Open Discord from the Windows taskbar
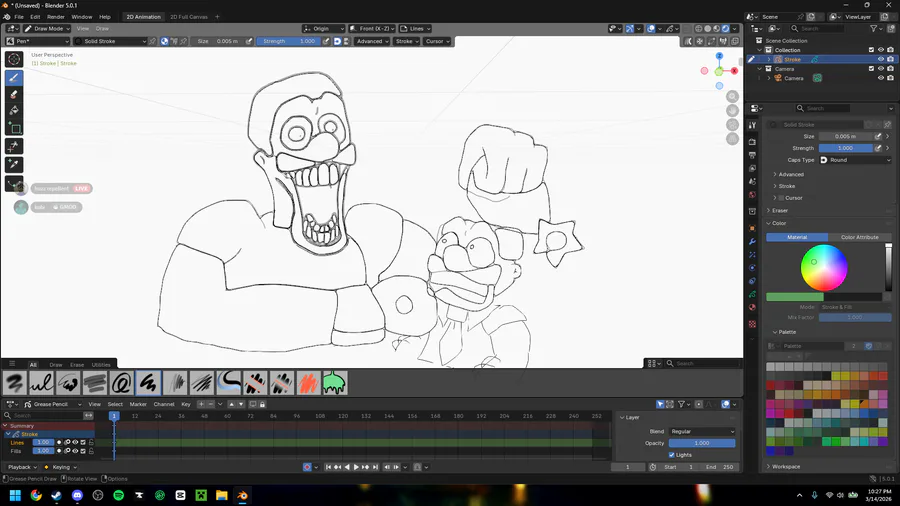This screenshot has height=506, width=900. (x=77, y=495)
